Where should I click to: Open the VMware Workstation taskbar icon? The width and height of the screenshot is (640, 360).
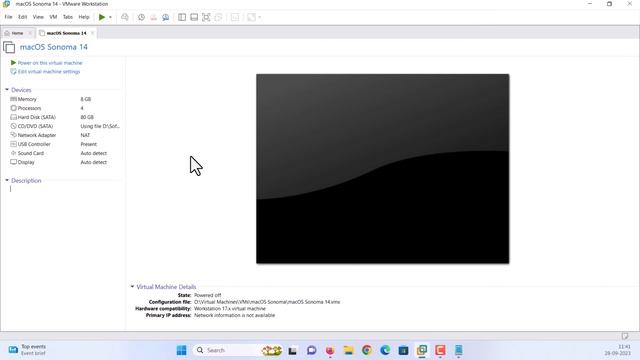(x=422, y=350)
